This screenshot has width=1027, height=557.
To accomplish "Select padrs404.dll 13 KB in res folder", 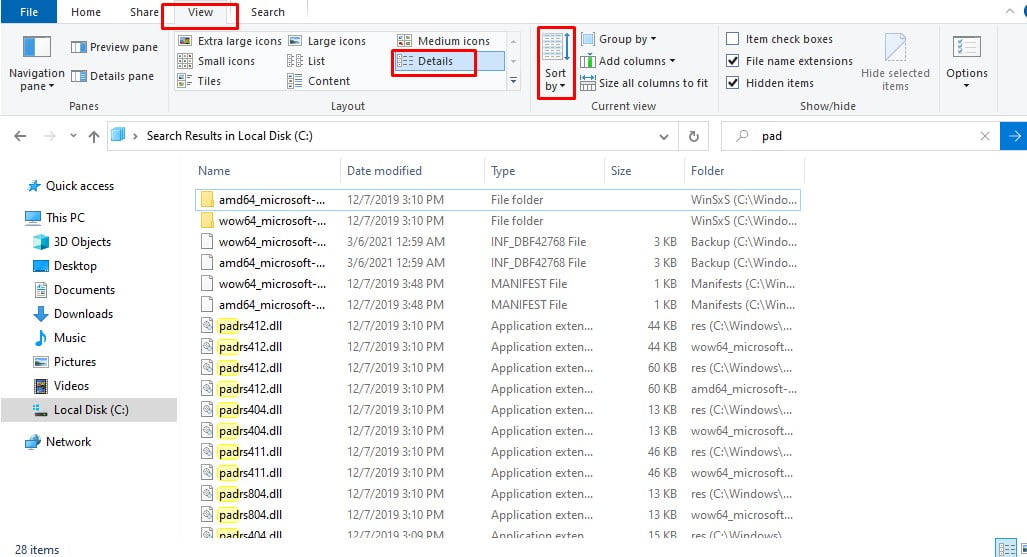I will coord(498,410).
